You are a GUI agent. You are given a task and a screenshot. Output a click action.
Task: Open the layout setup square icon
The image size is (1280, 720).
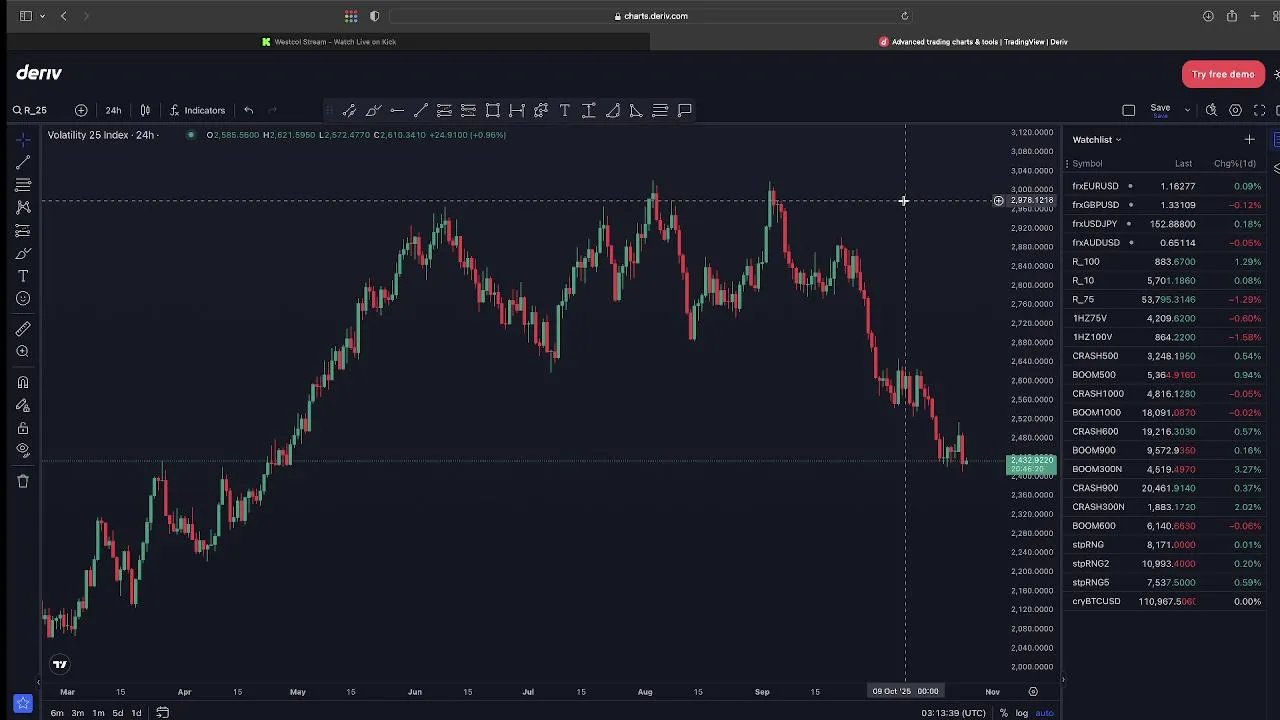click(x=1129, y=110)
